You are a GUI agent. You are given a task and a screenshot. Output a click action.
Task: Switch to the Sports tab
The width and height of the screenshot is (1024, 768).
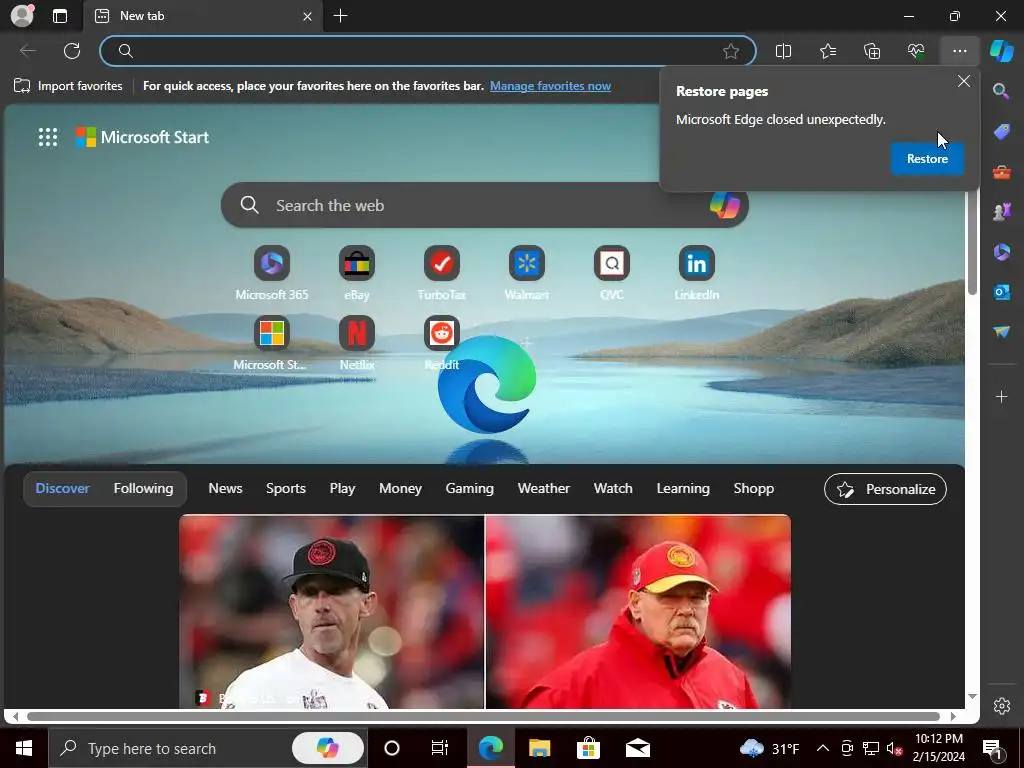pyautogui.click(x=285, y=488)
